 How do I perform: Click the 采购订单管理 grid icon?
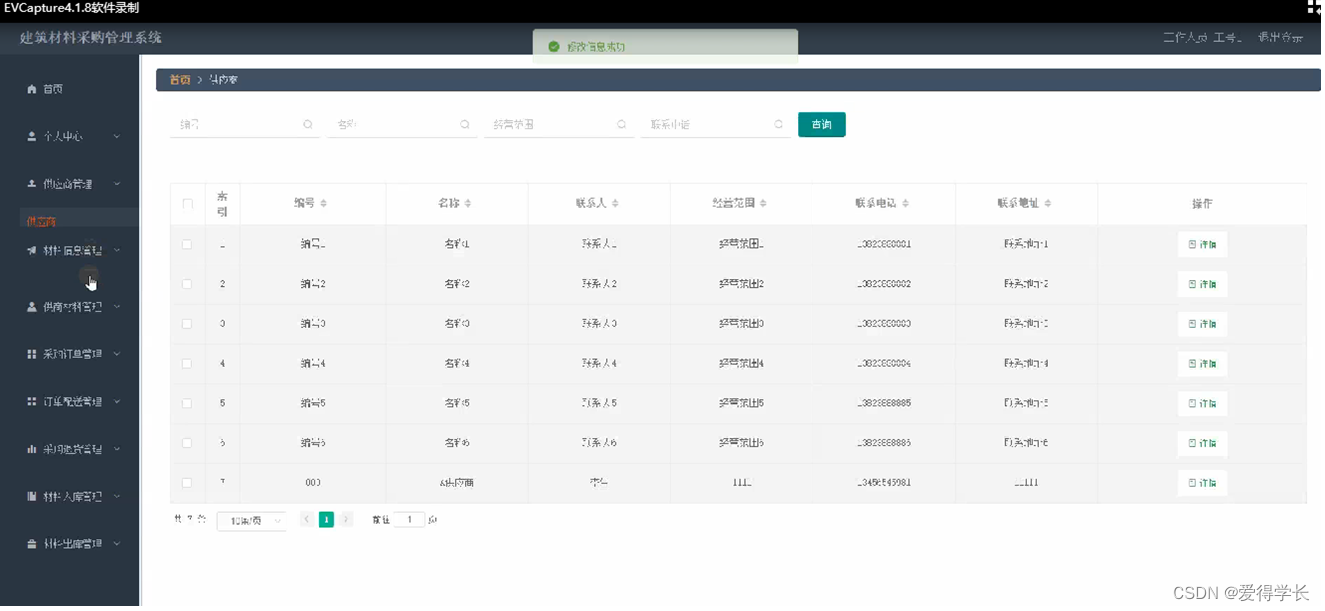pyautogui.click(x=31, y=354)
